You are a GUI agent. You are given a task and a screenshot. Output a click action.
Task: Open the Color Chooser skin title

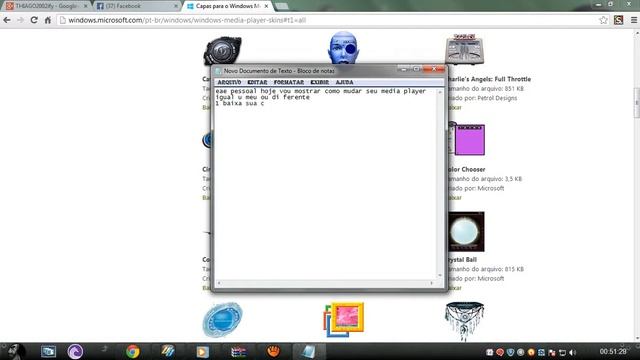(x=467, y=169)
